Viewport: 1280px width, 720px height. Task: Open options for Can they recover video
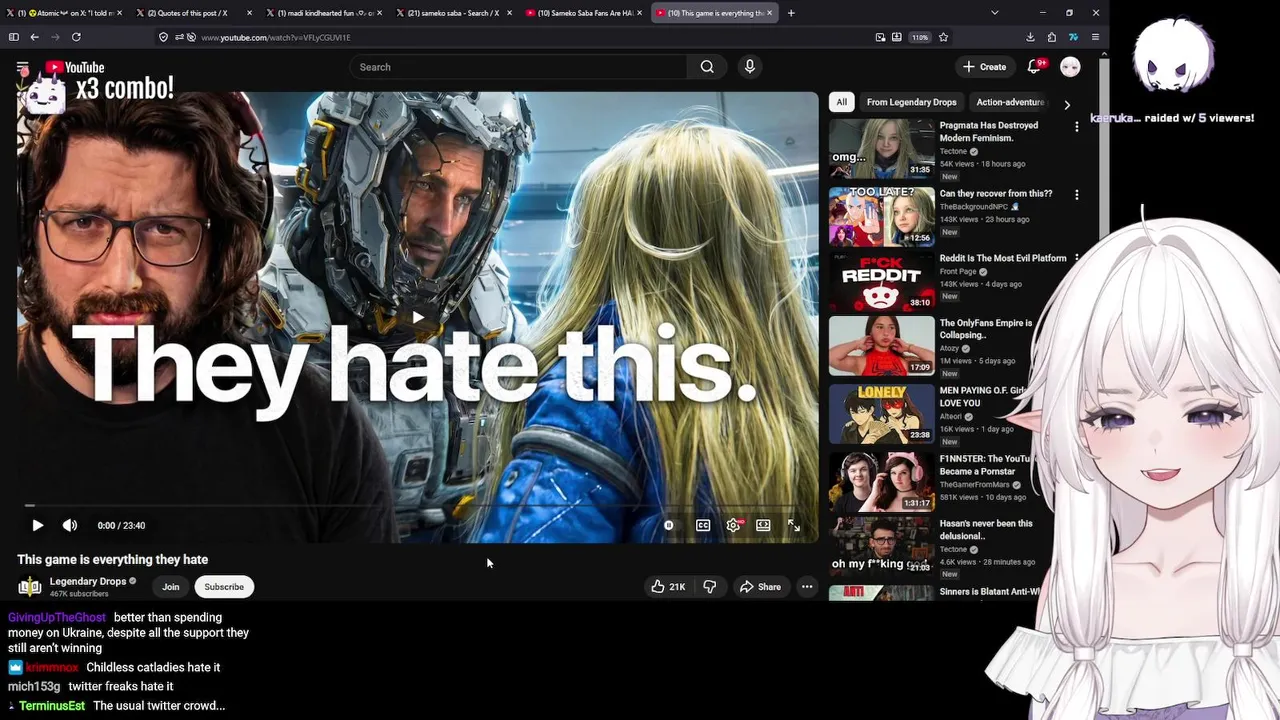coord(1076,195)
